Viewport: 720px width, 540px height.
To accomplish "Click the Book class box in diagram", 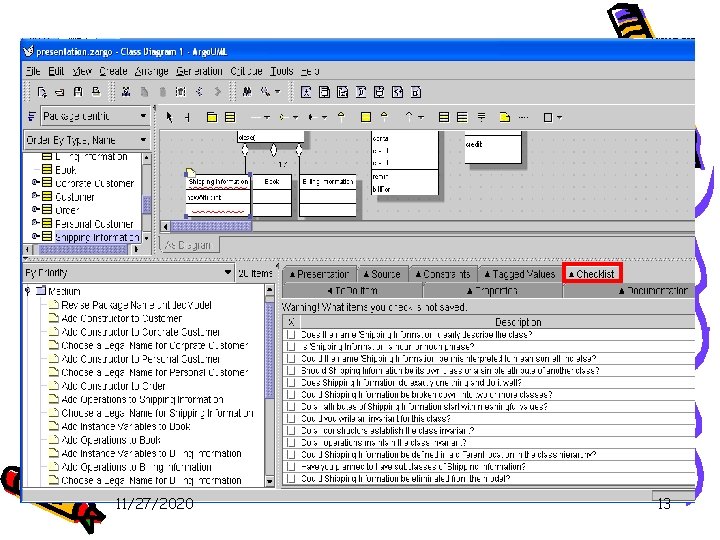I will pos(272,195).
